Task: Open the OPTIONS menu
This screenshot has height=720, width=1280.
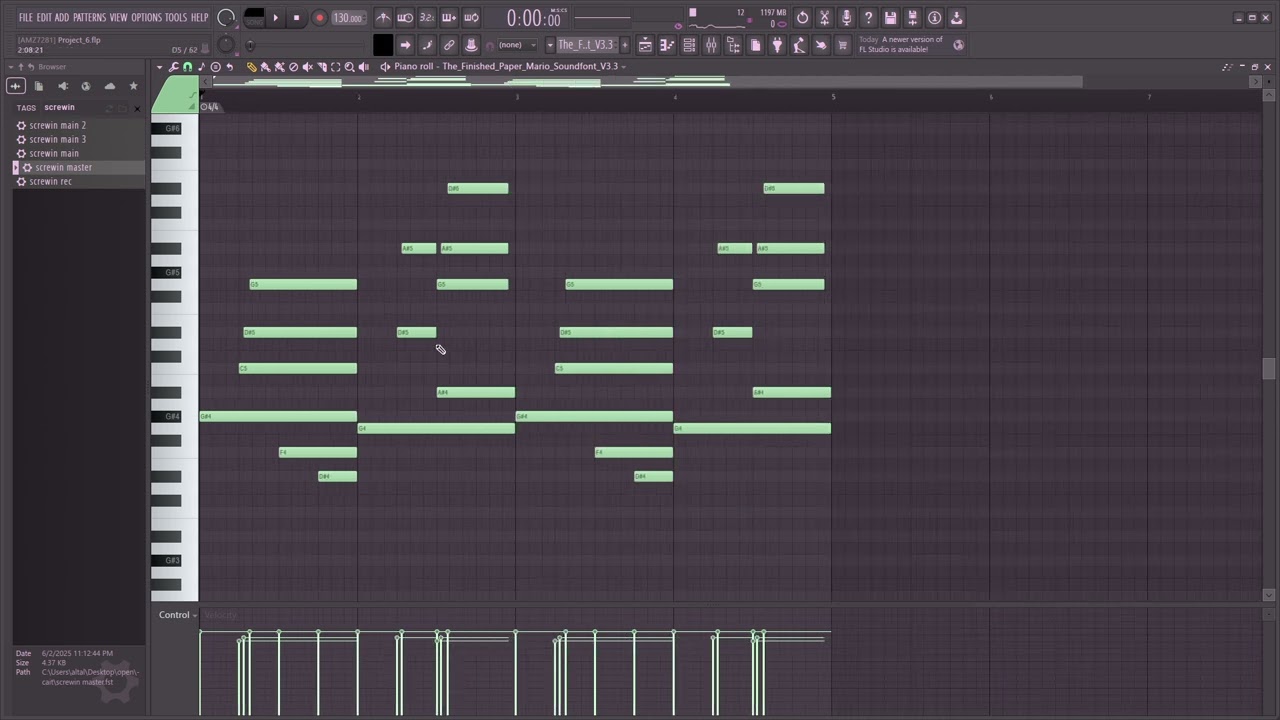Action: tap(146, 17)
